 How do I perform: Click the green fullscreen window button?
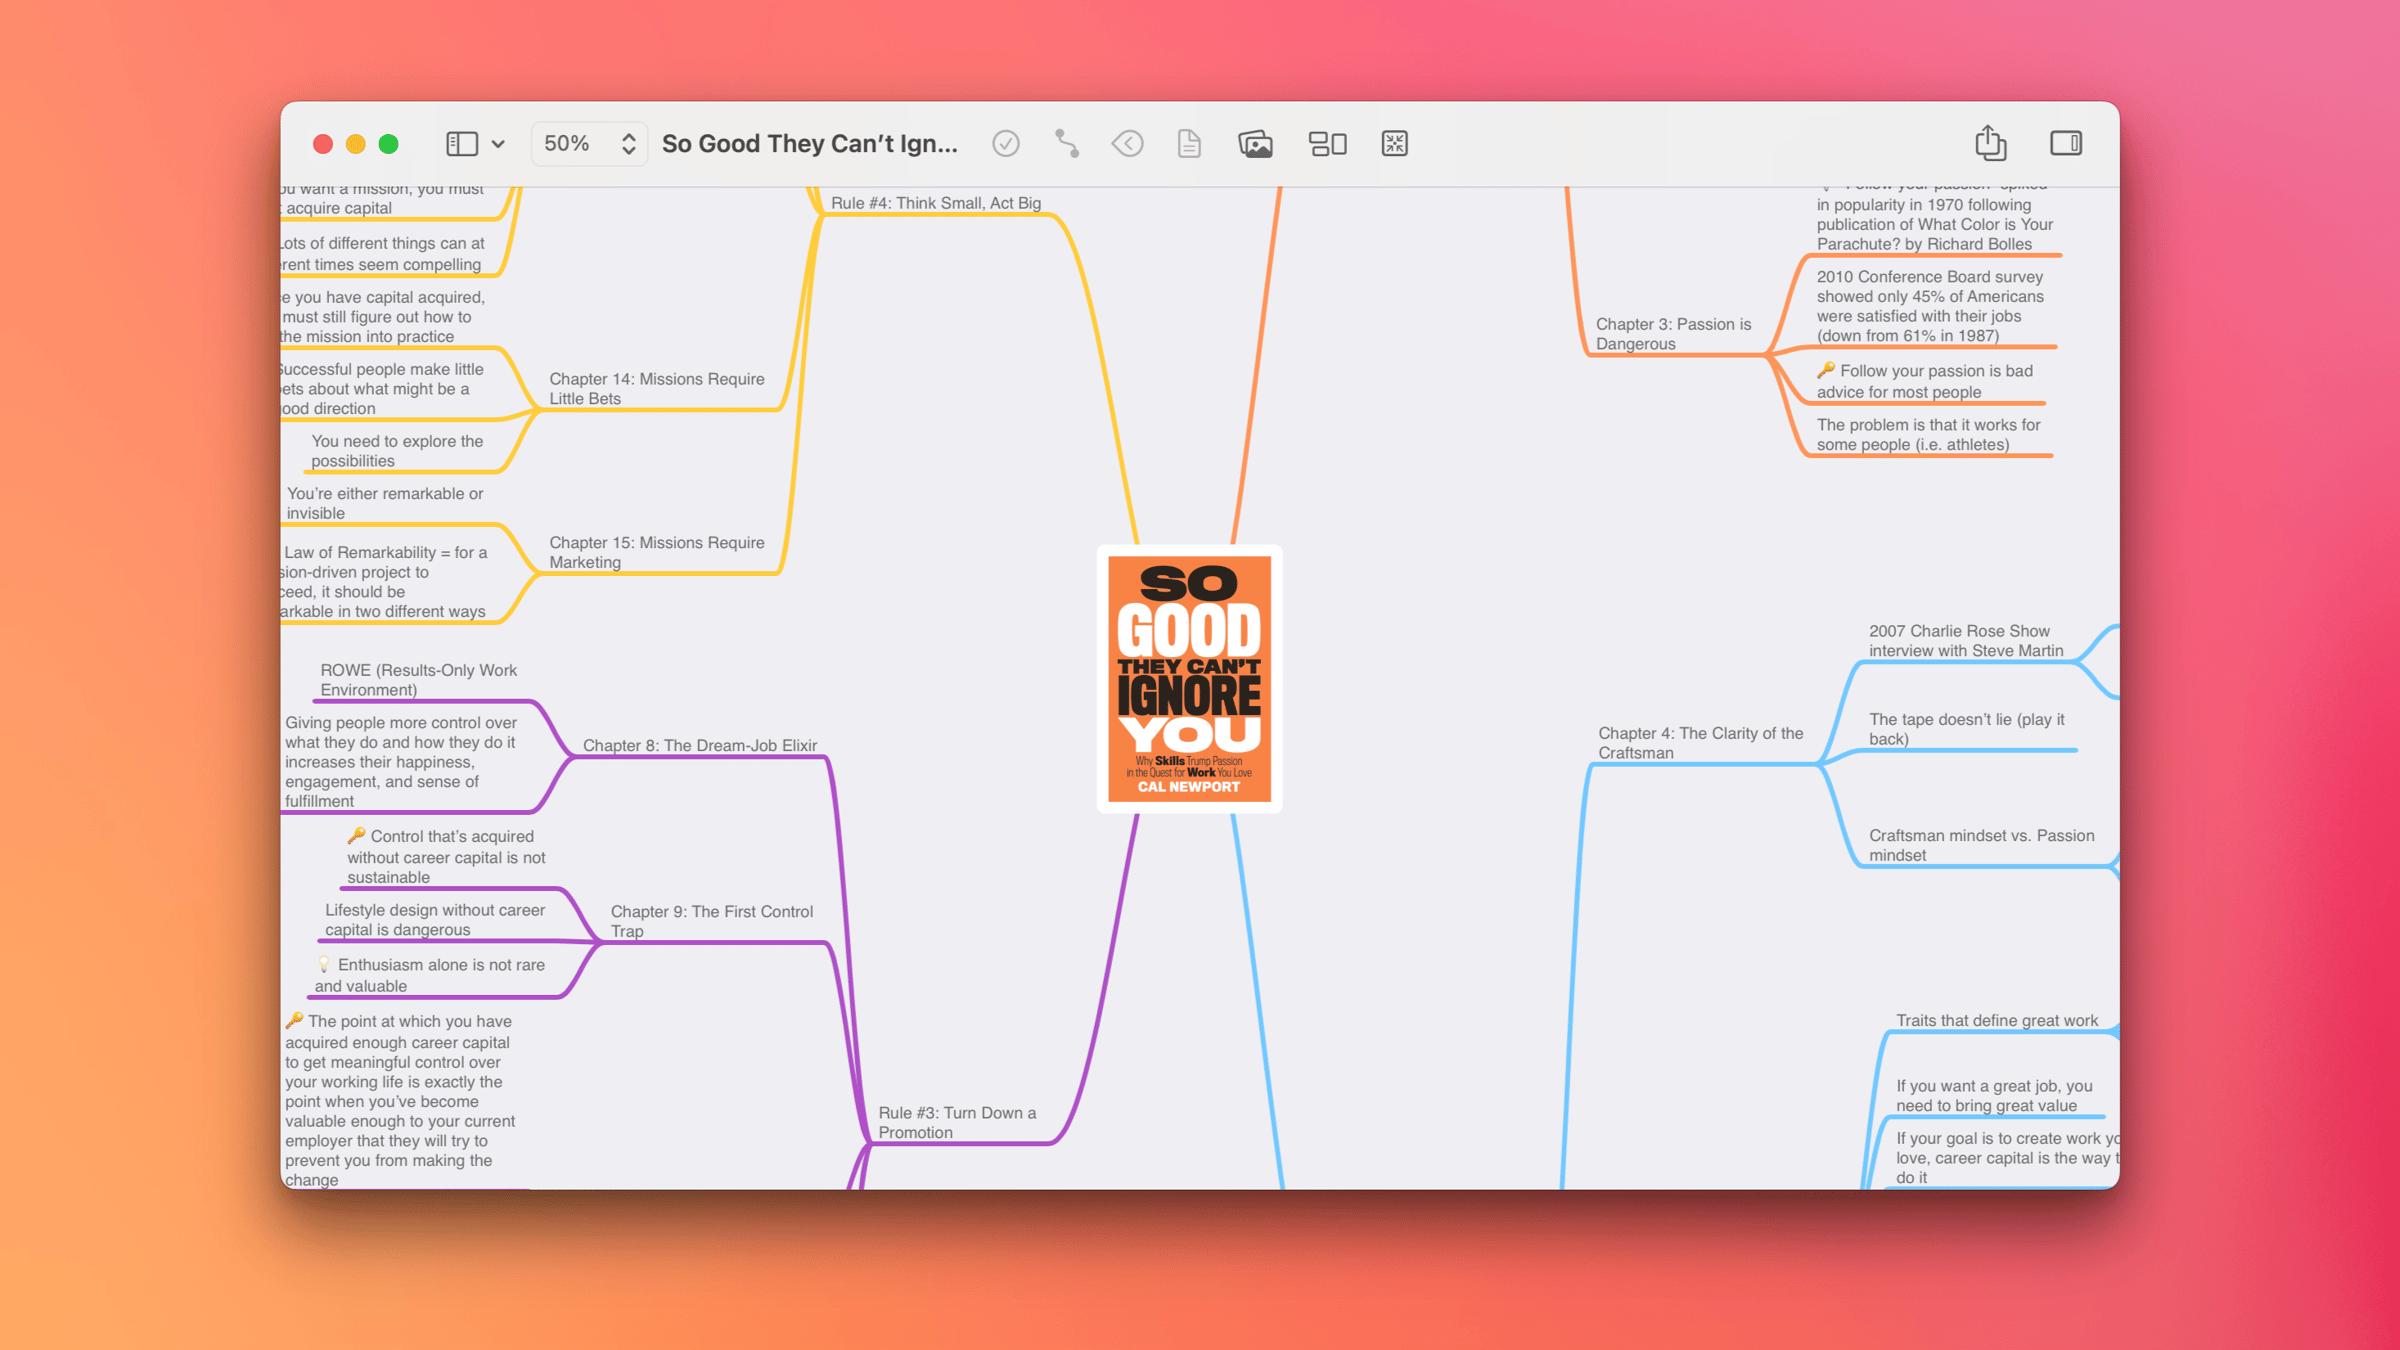click(x=388, y=144)
